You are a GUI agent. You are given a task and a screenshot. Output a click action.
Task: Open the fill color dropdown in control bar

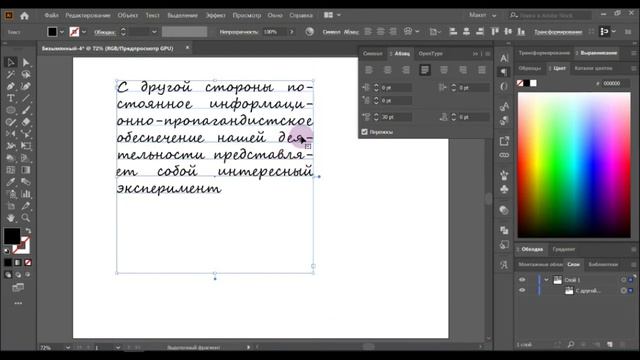tap(62, 32)
